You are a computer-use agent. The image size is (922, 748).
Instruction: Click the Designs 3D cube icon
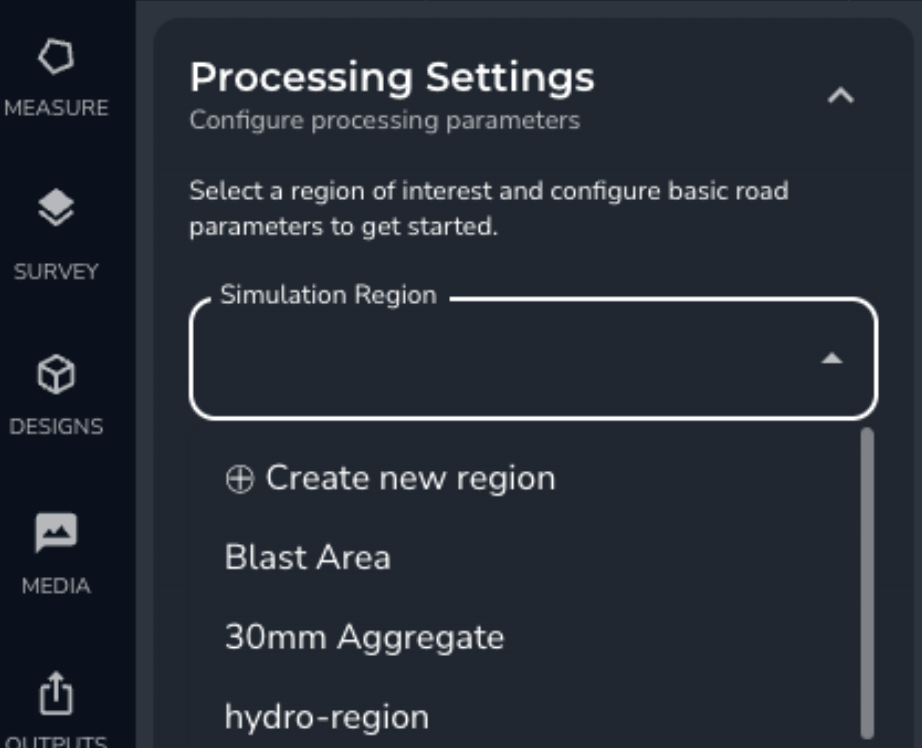pyautogui.click(x=58, y=375)
